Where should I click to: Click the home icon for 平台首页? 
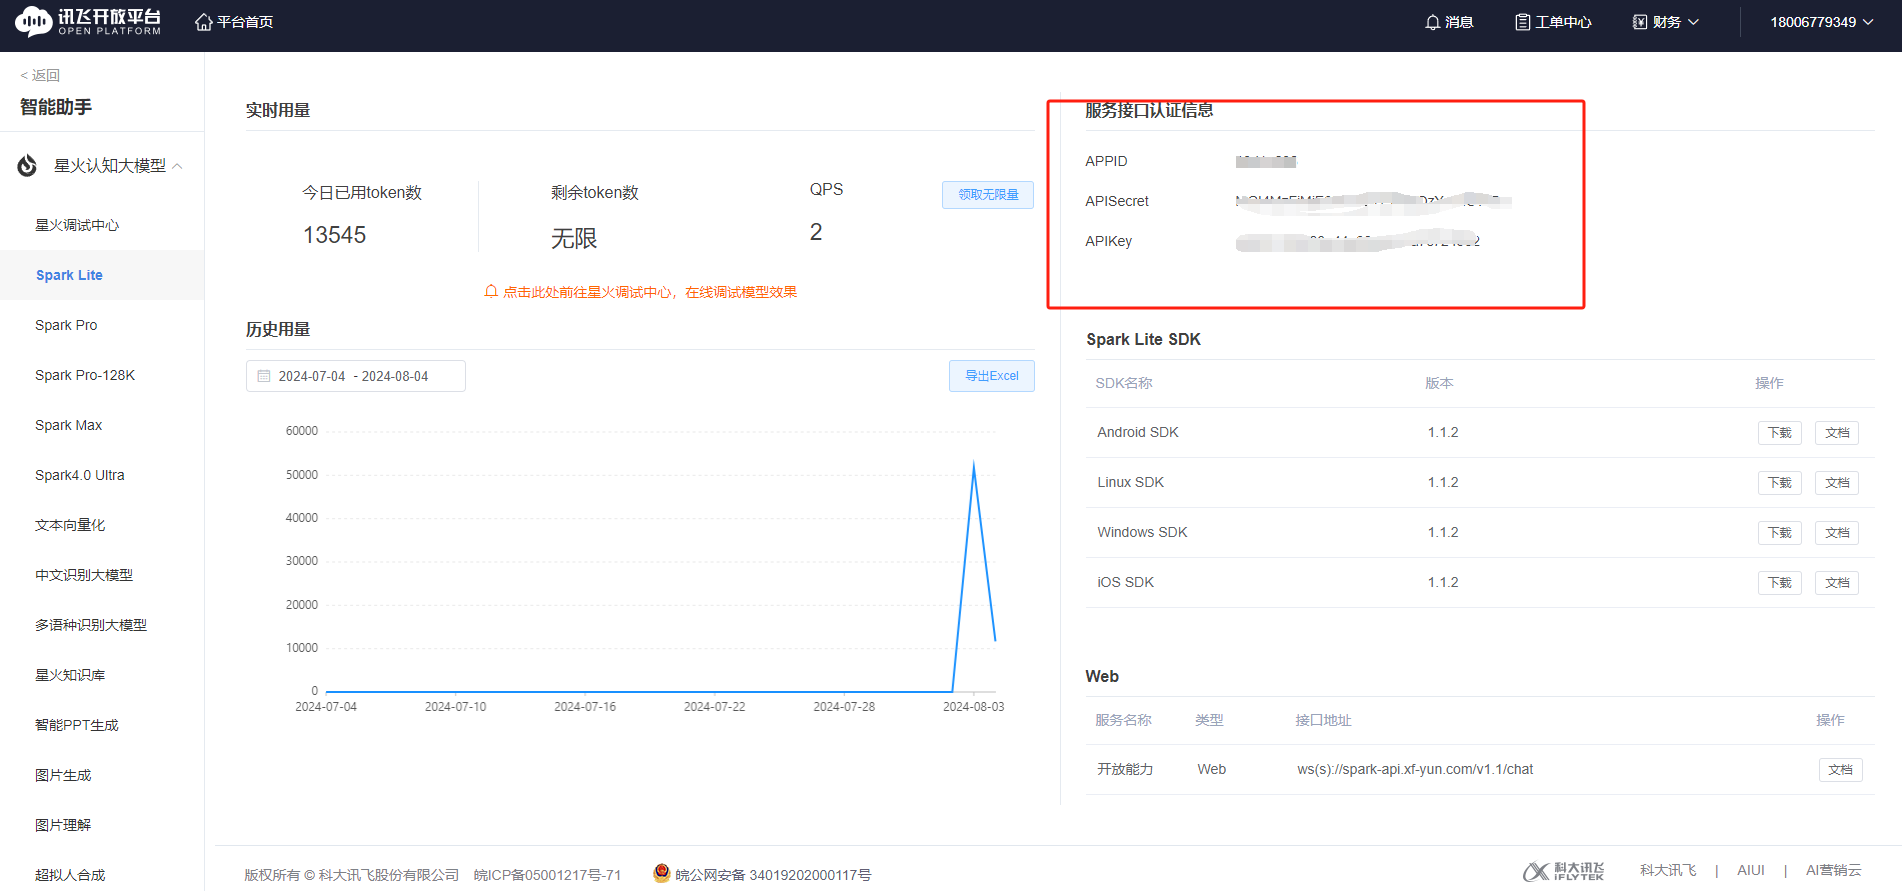coord(204,22)
